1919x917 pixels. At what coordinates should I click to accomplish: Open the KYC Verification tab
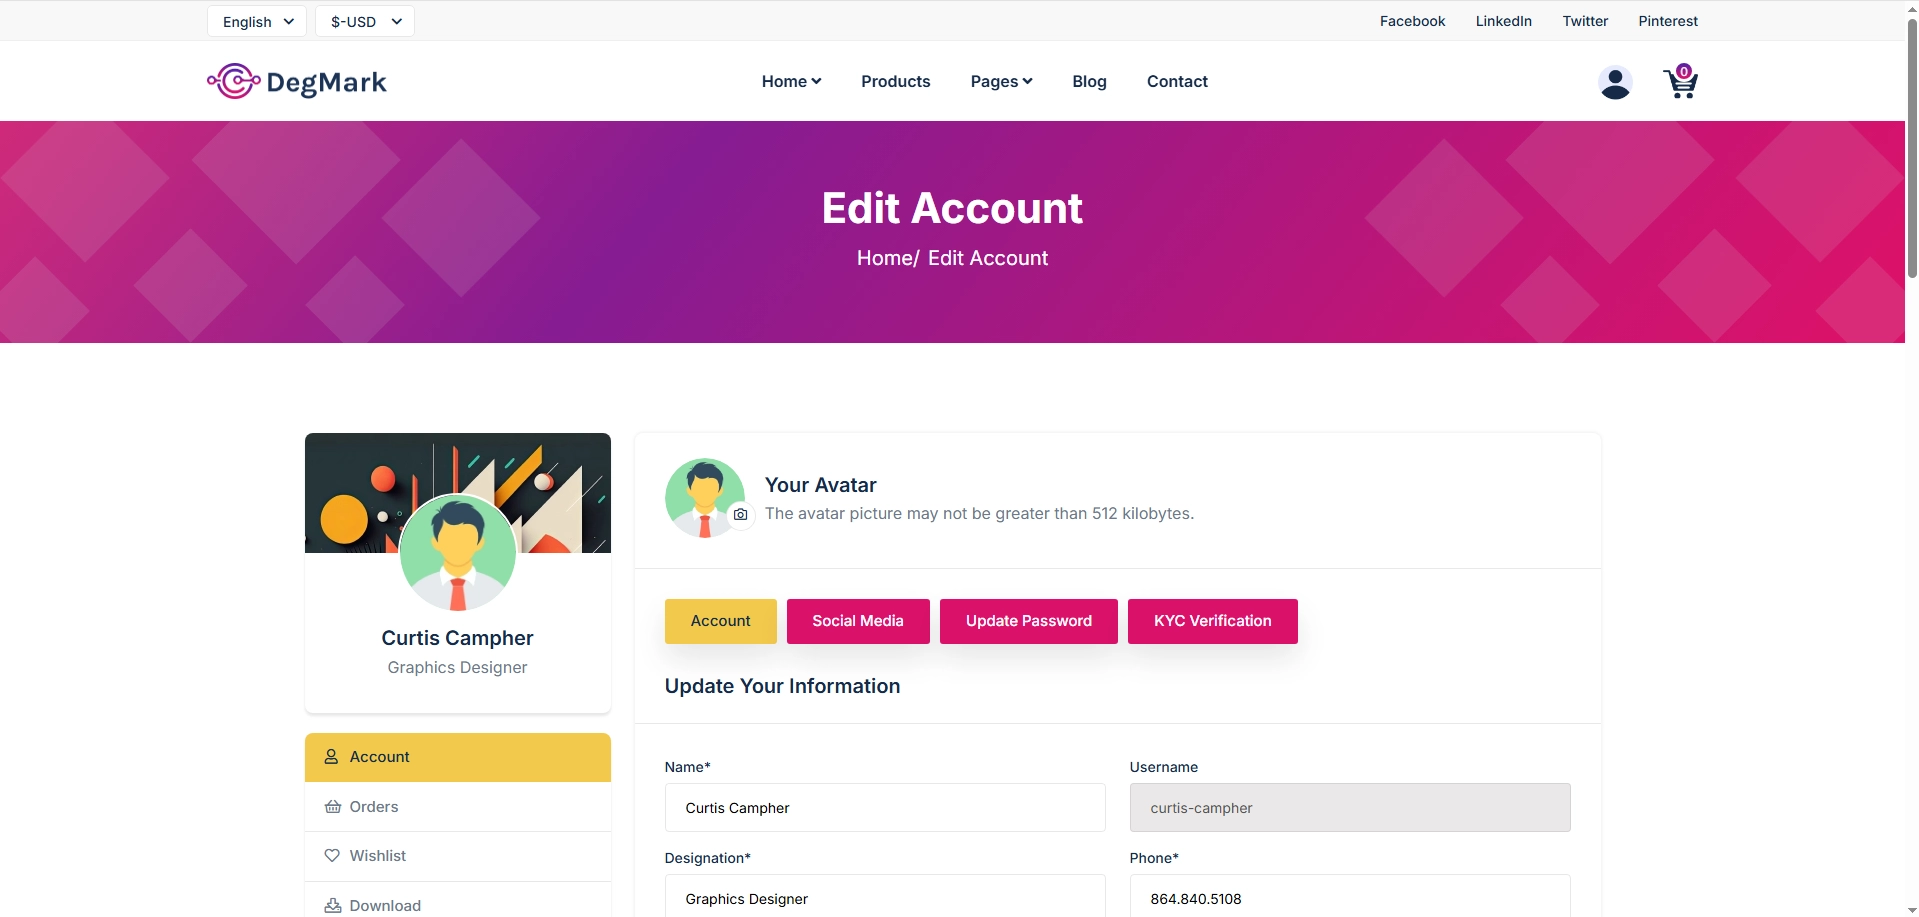[x=1213, y=621]
